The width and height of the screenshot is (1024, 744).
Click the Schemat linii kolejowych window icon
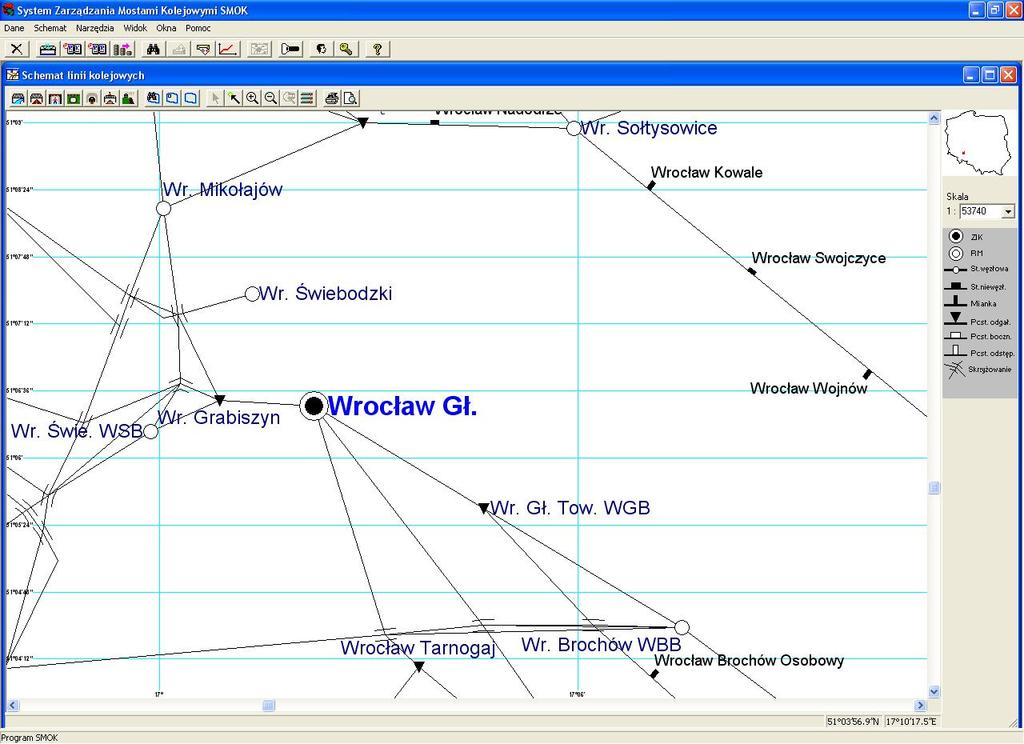pyautogui.click(x=12, y=75)
